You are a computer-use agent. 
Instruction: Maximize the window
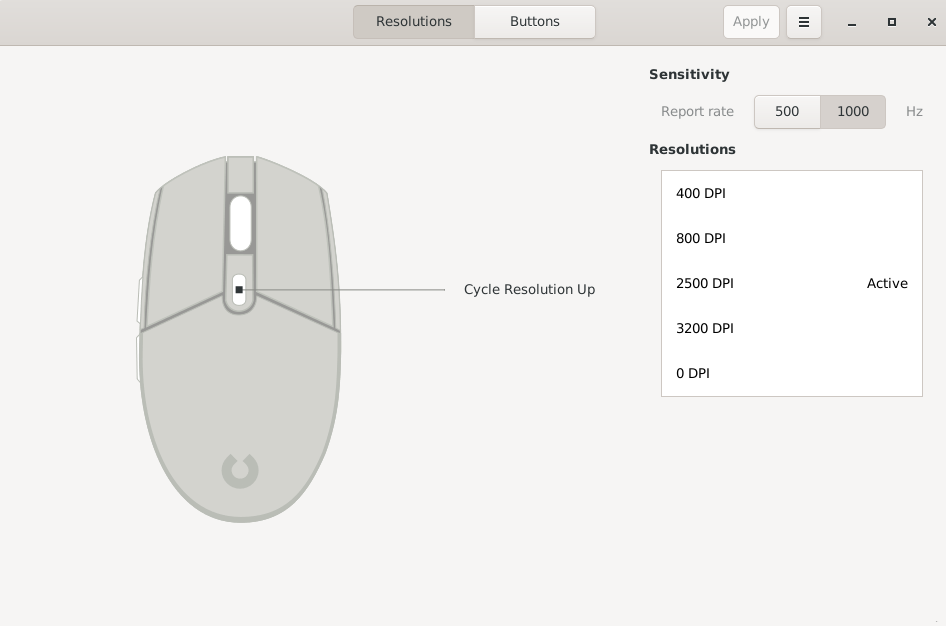click(892, 22)
